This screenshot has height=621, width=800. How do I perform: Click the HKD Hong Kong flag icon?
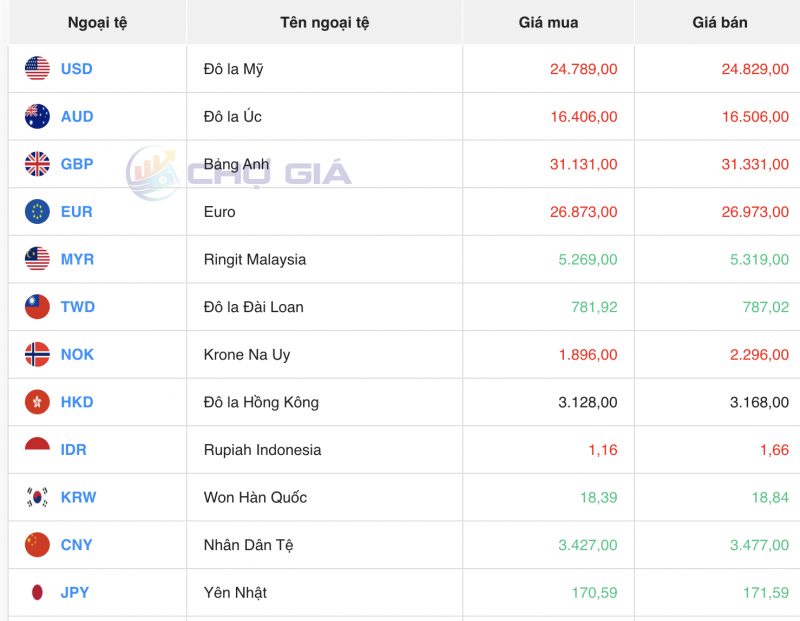38,402
